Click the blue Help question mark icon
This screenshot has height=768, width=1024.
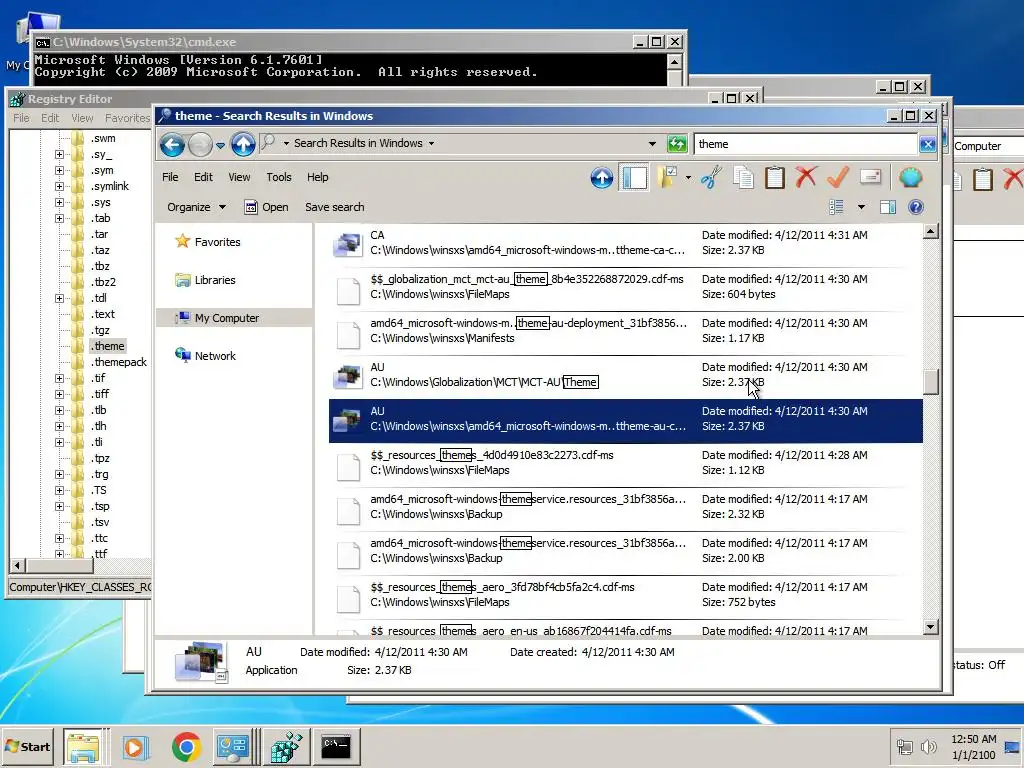click(916, 207)
